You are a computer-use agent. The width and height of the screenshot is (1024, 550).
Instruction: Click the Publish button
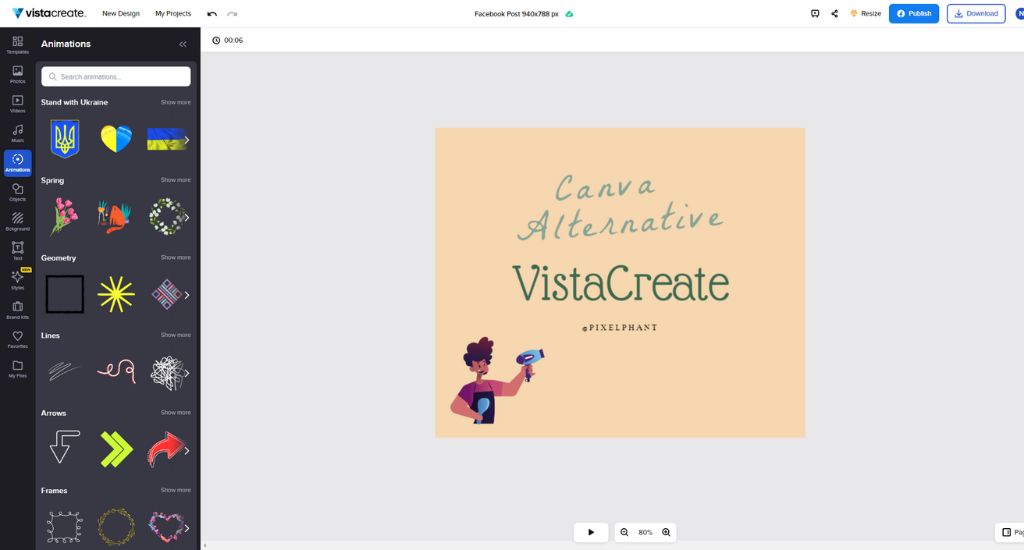[x=914, y=14]
